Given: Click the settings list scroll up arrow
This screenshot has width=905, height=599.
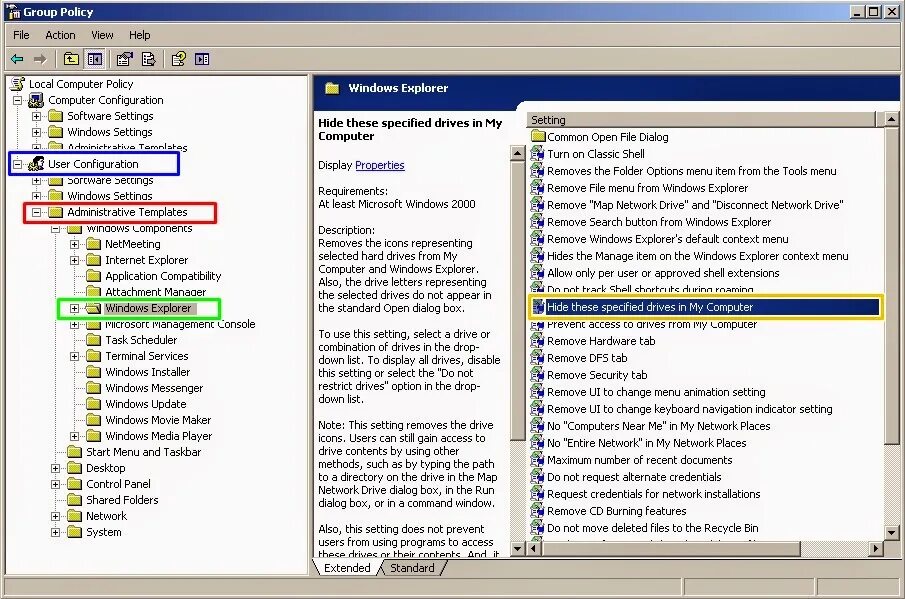Looking at the screenshot, I should (x=891, y=119).
